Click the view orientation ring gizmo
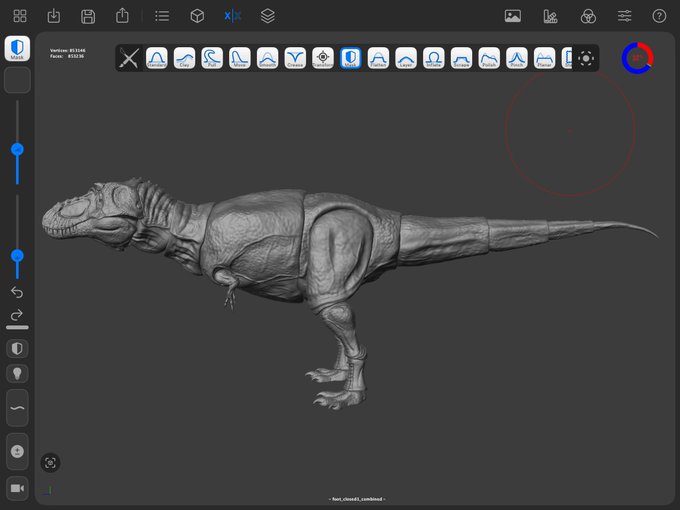This screenshot has width=680, height=510. pyautogui.click(x=637, y=58)
